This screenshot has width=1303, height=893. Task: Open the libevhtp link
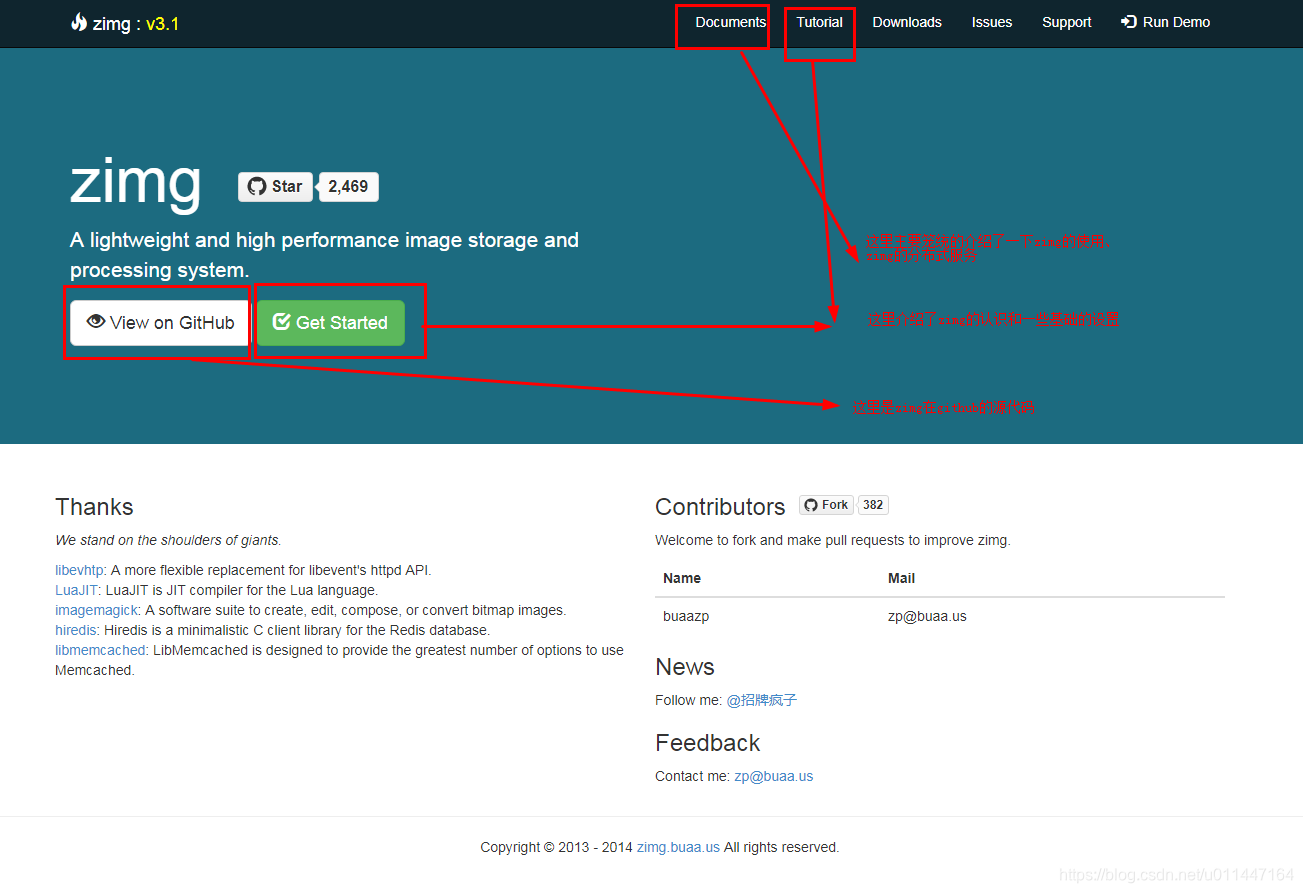[x=79, y=570]
